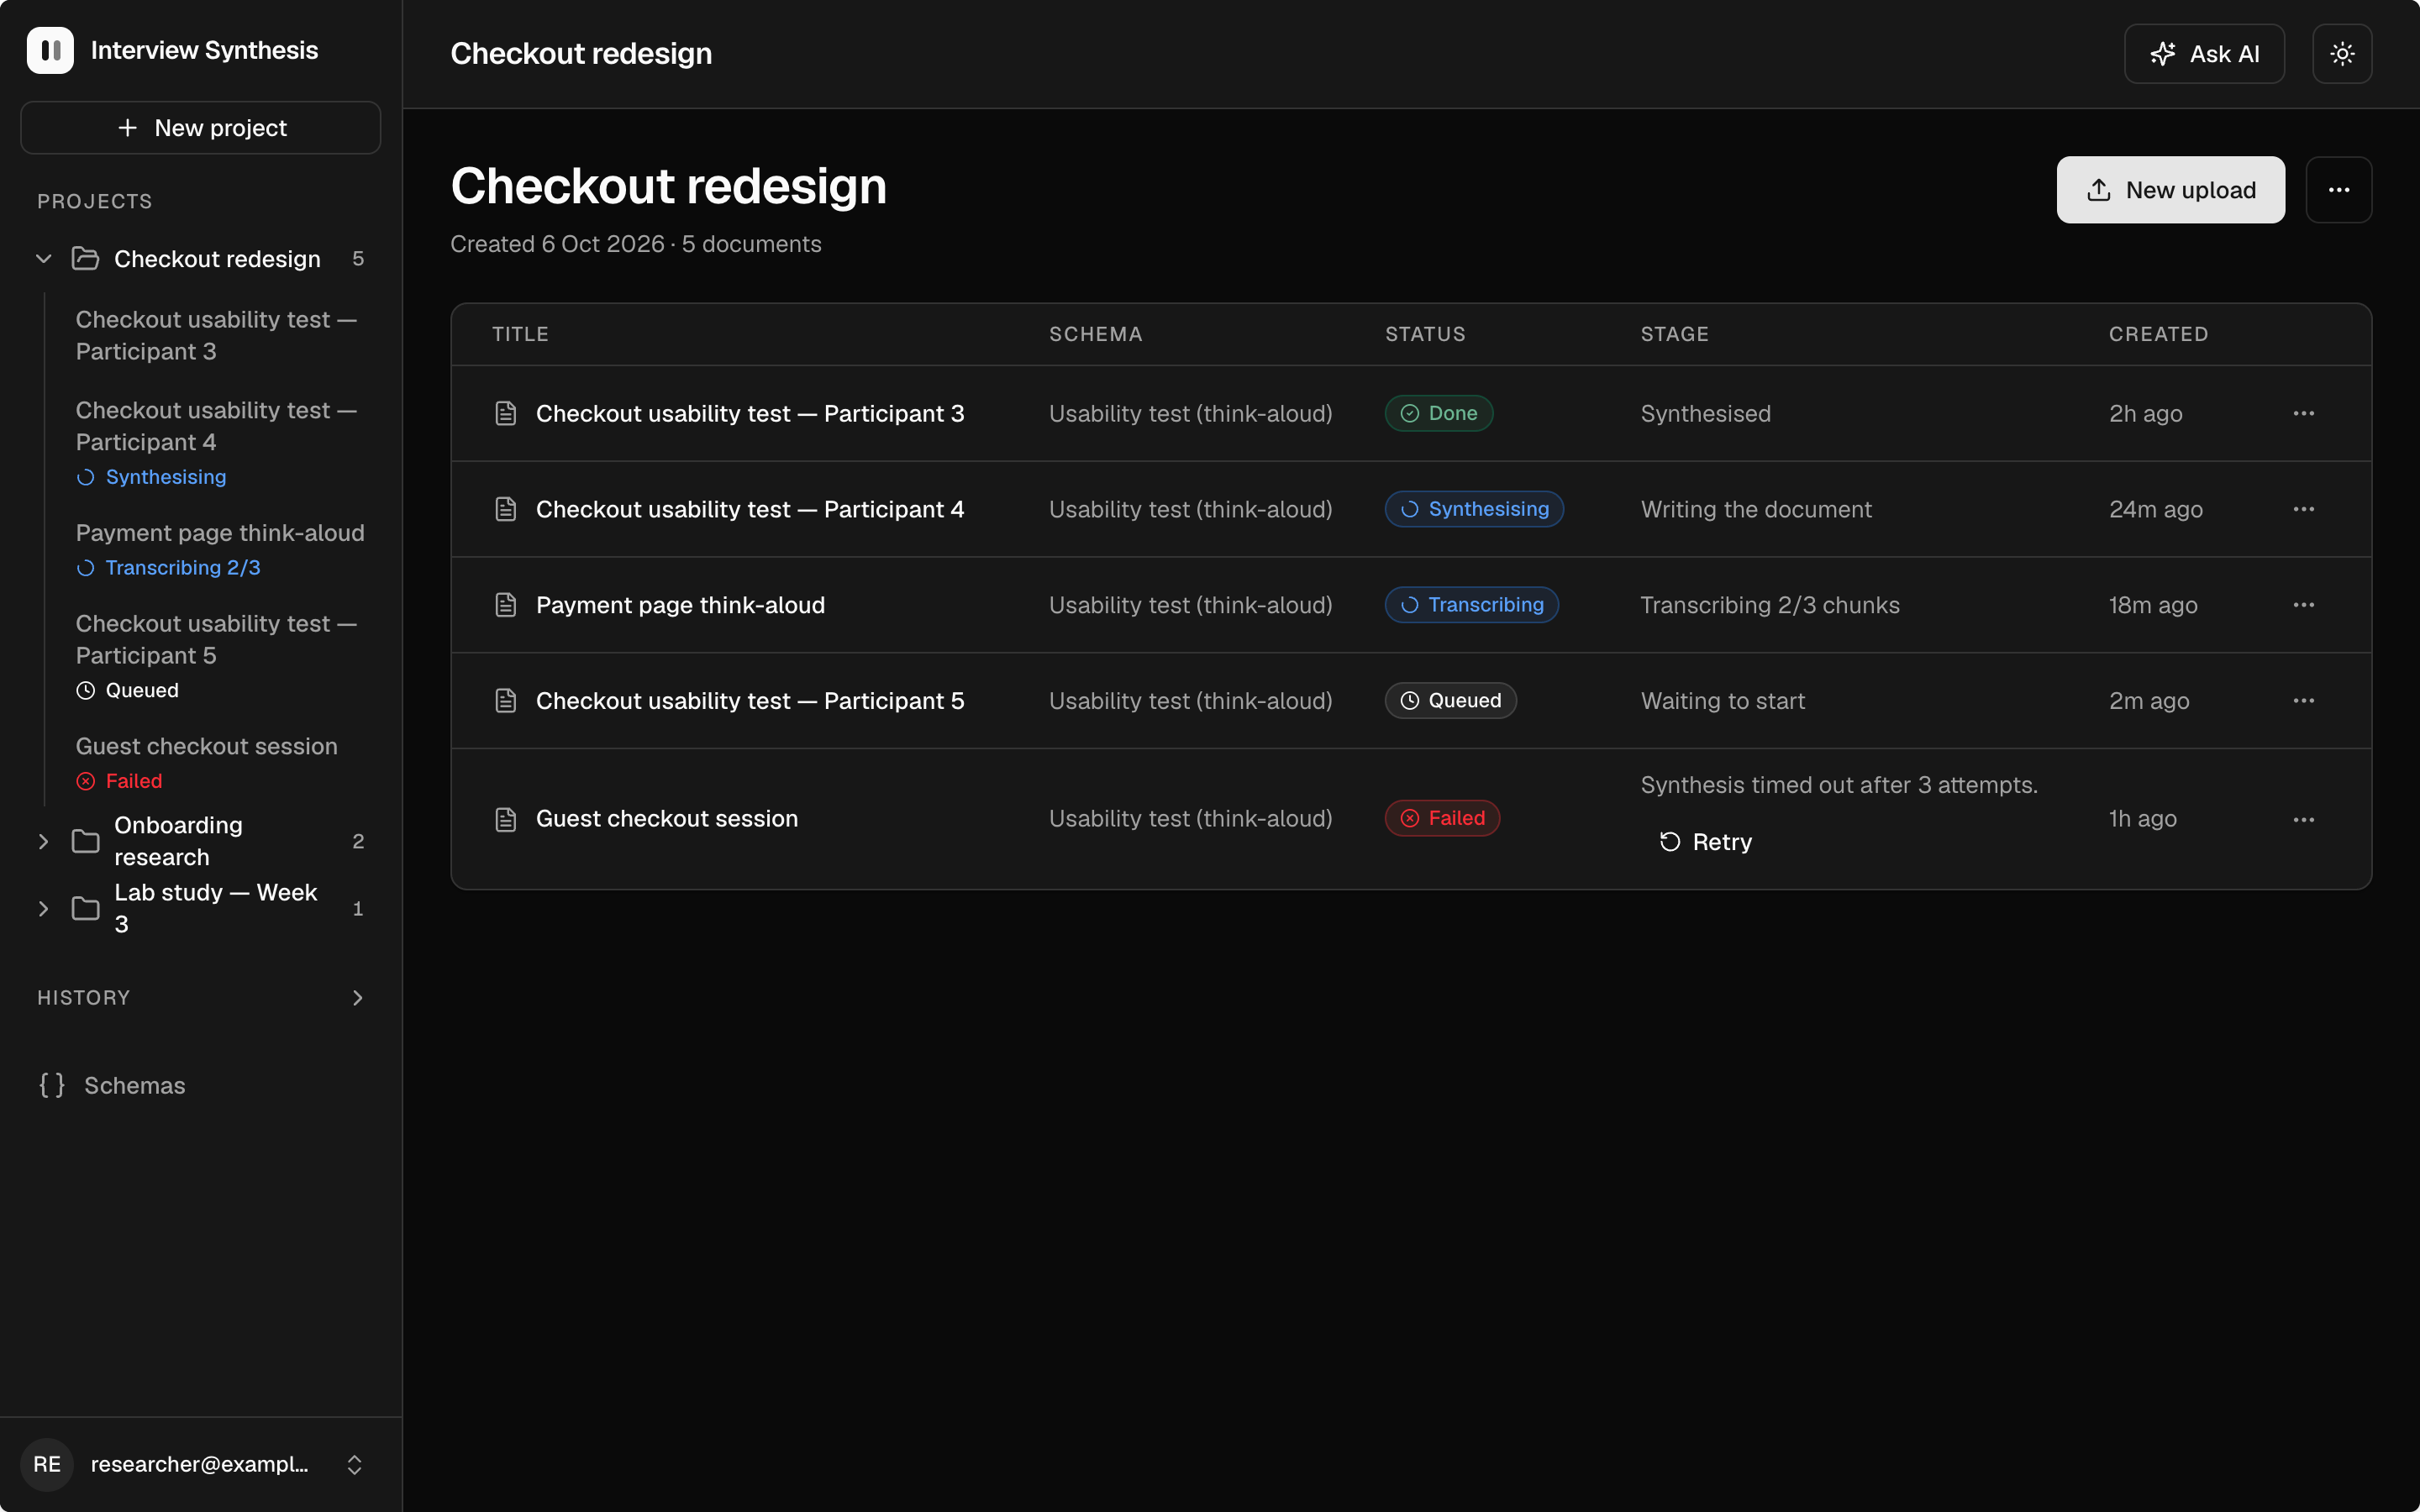Click document icon for Participant 4 row
Image resolution: width=2420 pixels, height=1512 pixels.
point(506,509)
